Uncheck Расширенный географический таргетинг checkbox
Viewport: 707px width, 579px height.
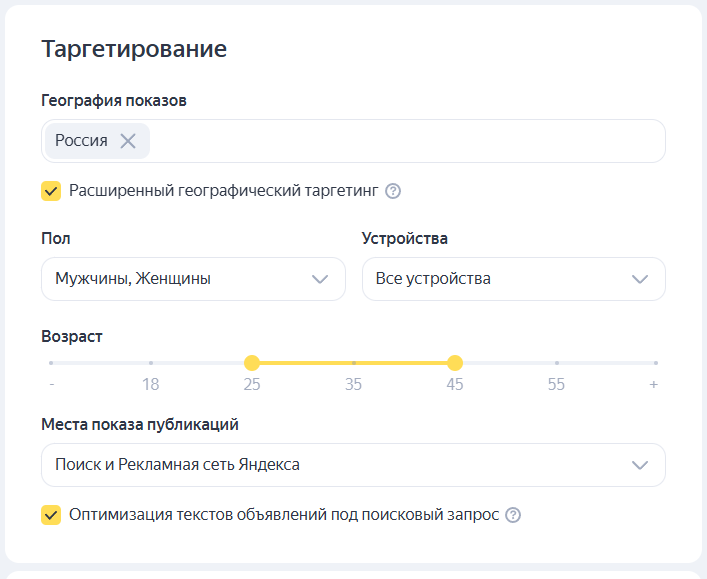[x=51, y=191]
